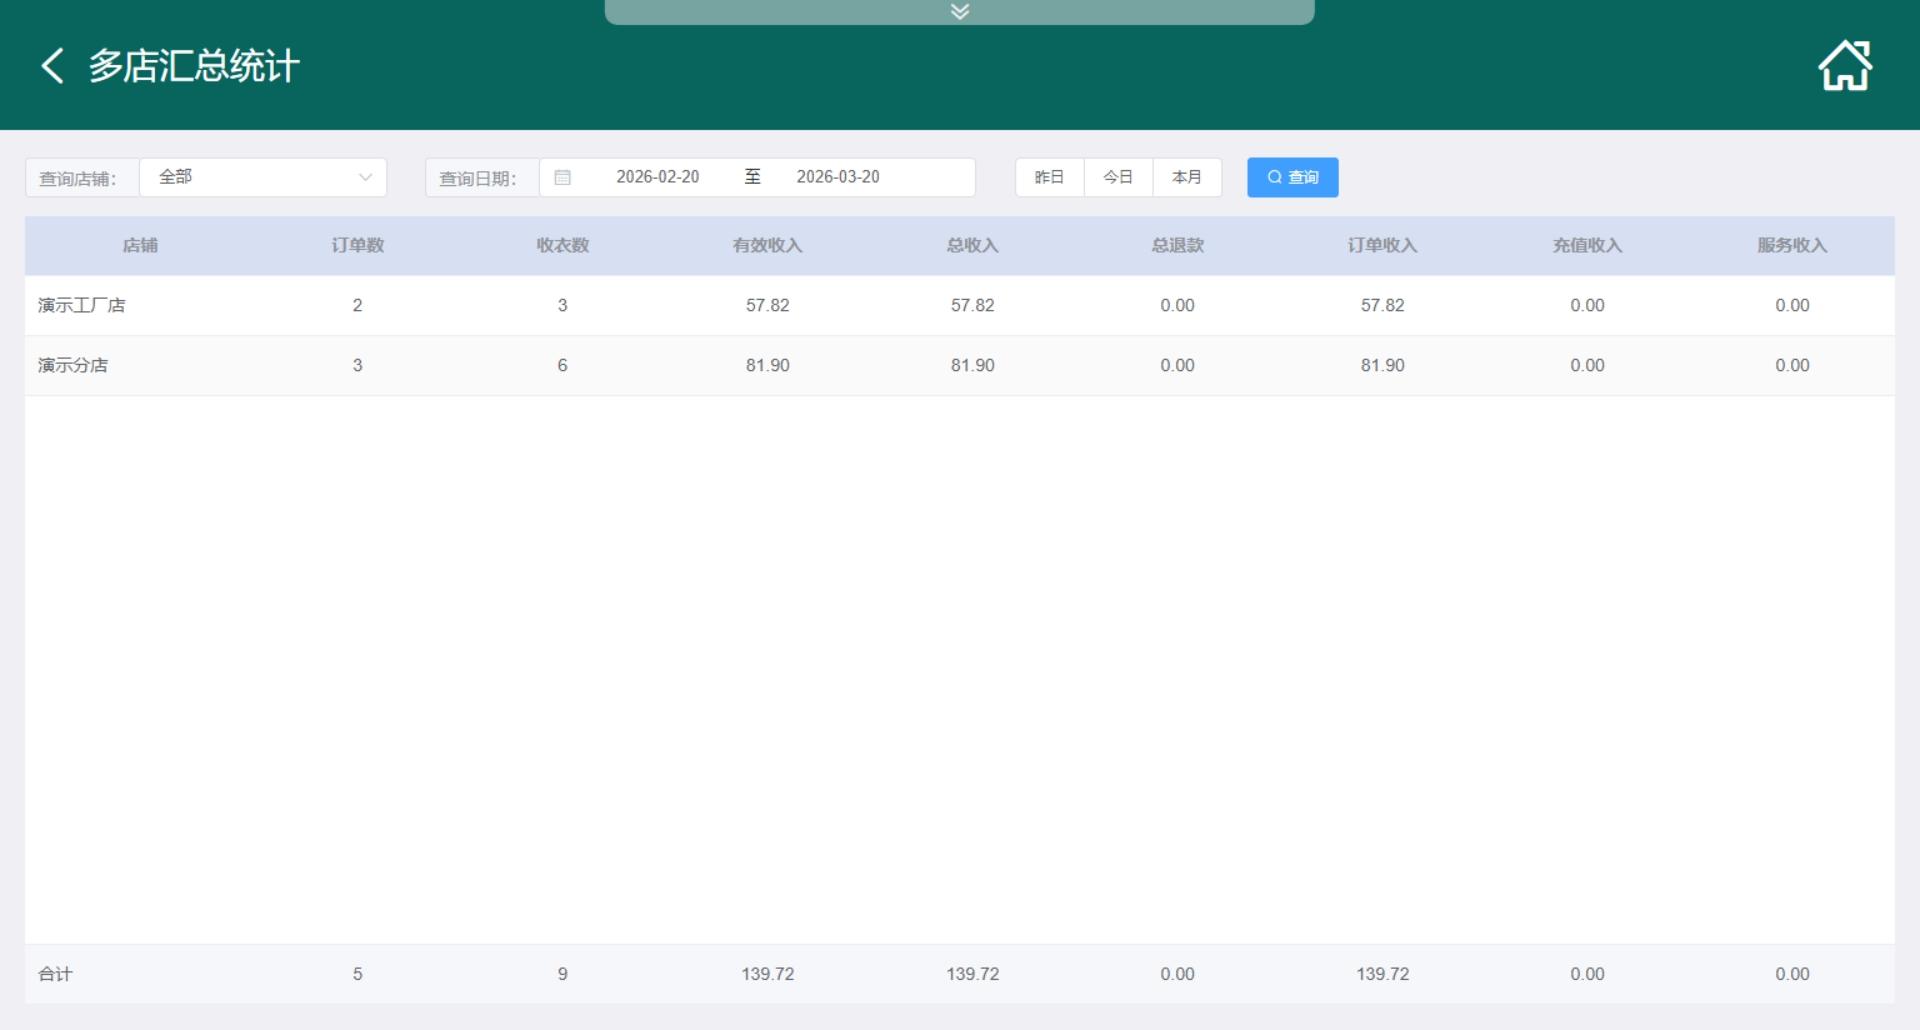Click the 有效收入 column header

point(767,245)
